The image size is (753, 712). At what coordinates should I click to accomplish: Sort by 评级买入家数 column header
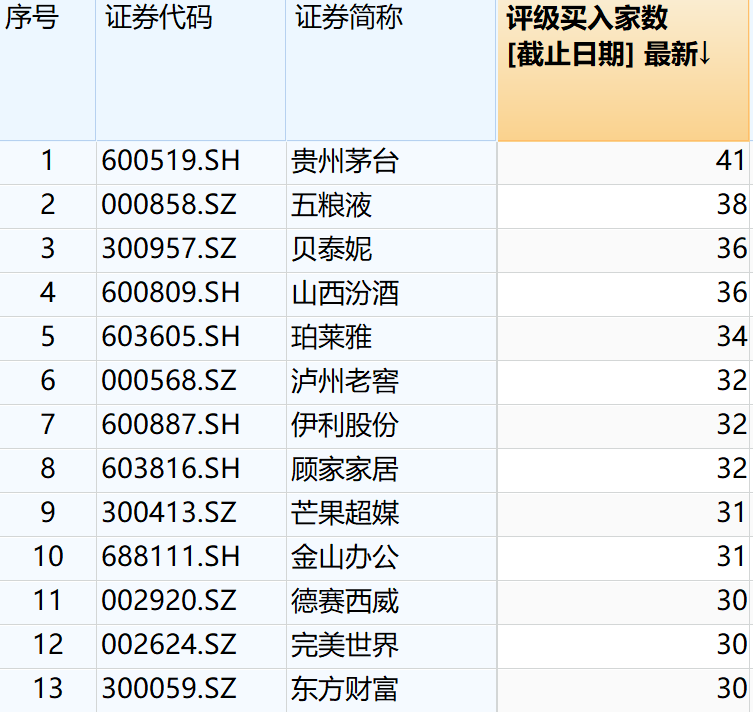[623, 70]
